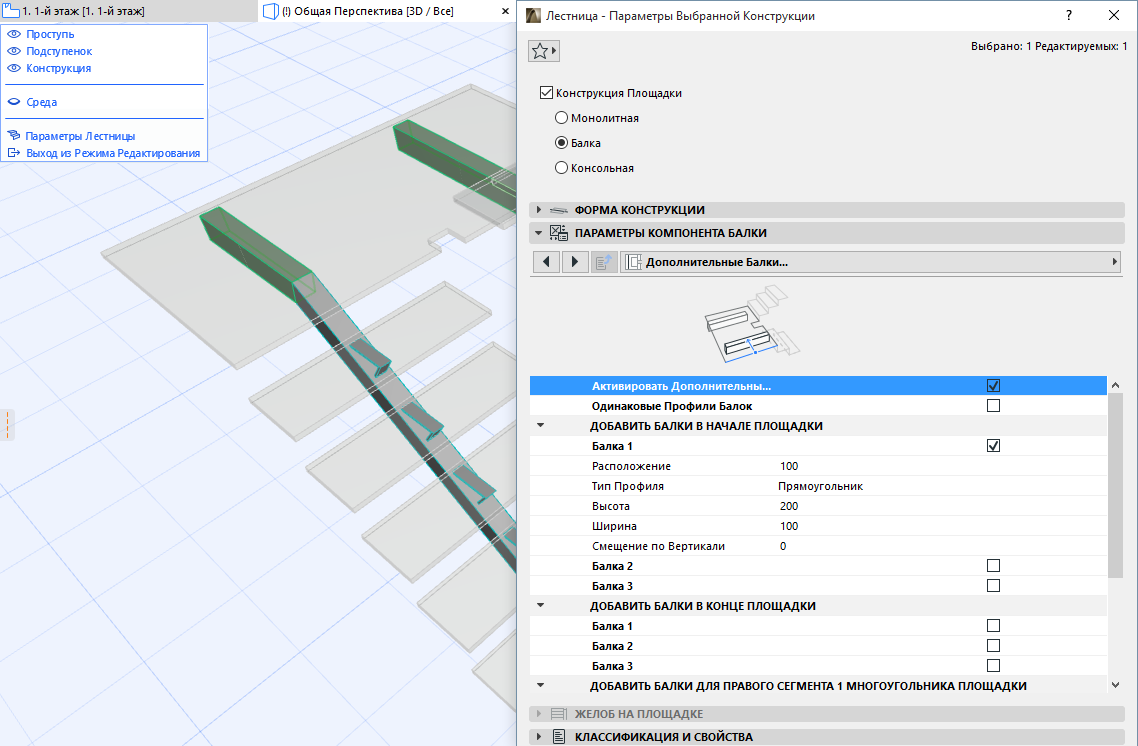
Task: Hide Подступенок using its eye icon
Action: tap(14, 51)
